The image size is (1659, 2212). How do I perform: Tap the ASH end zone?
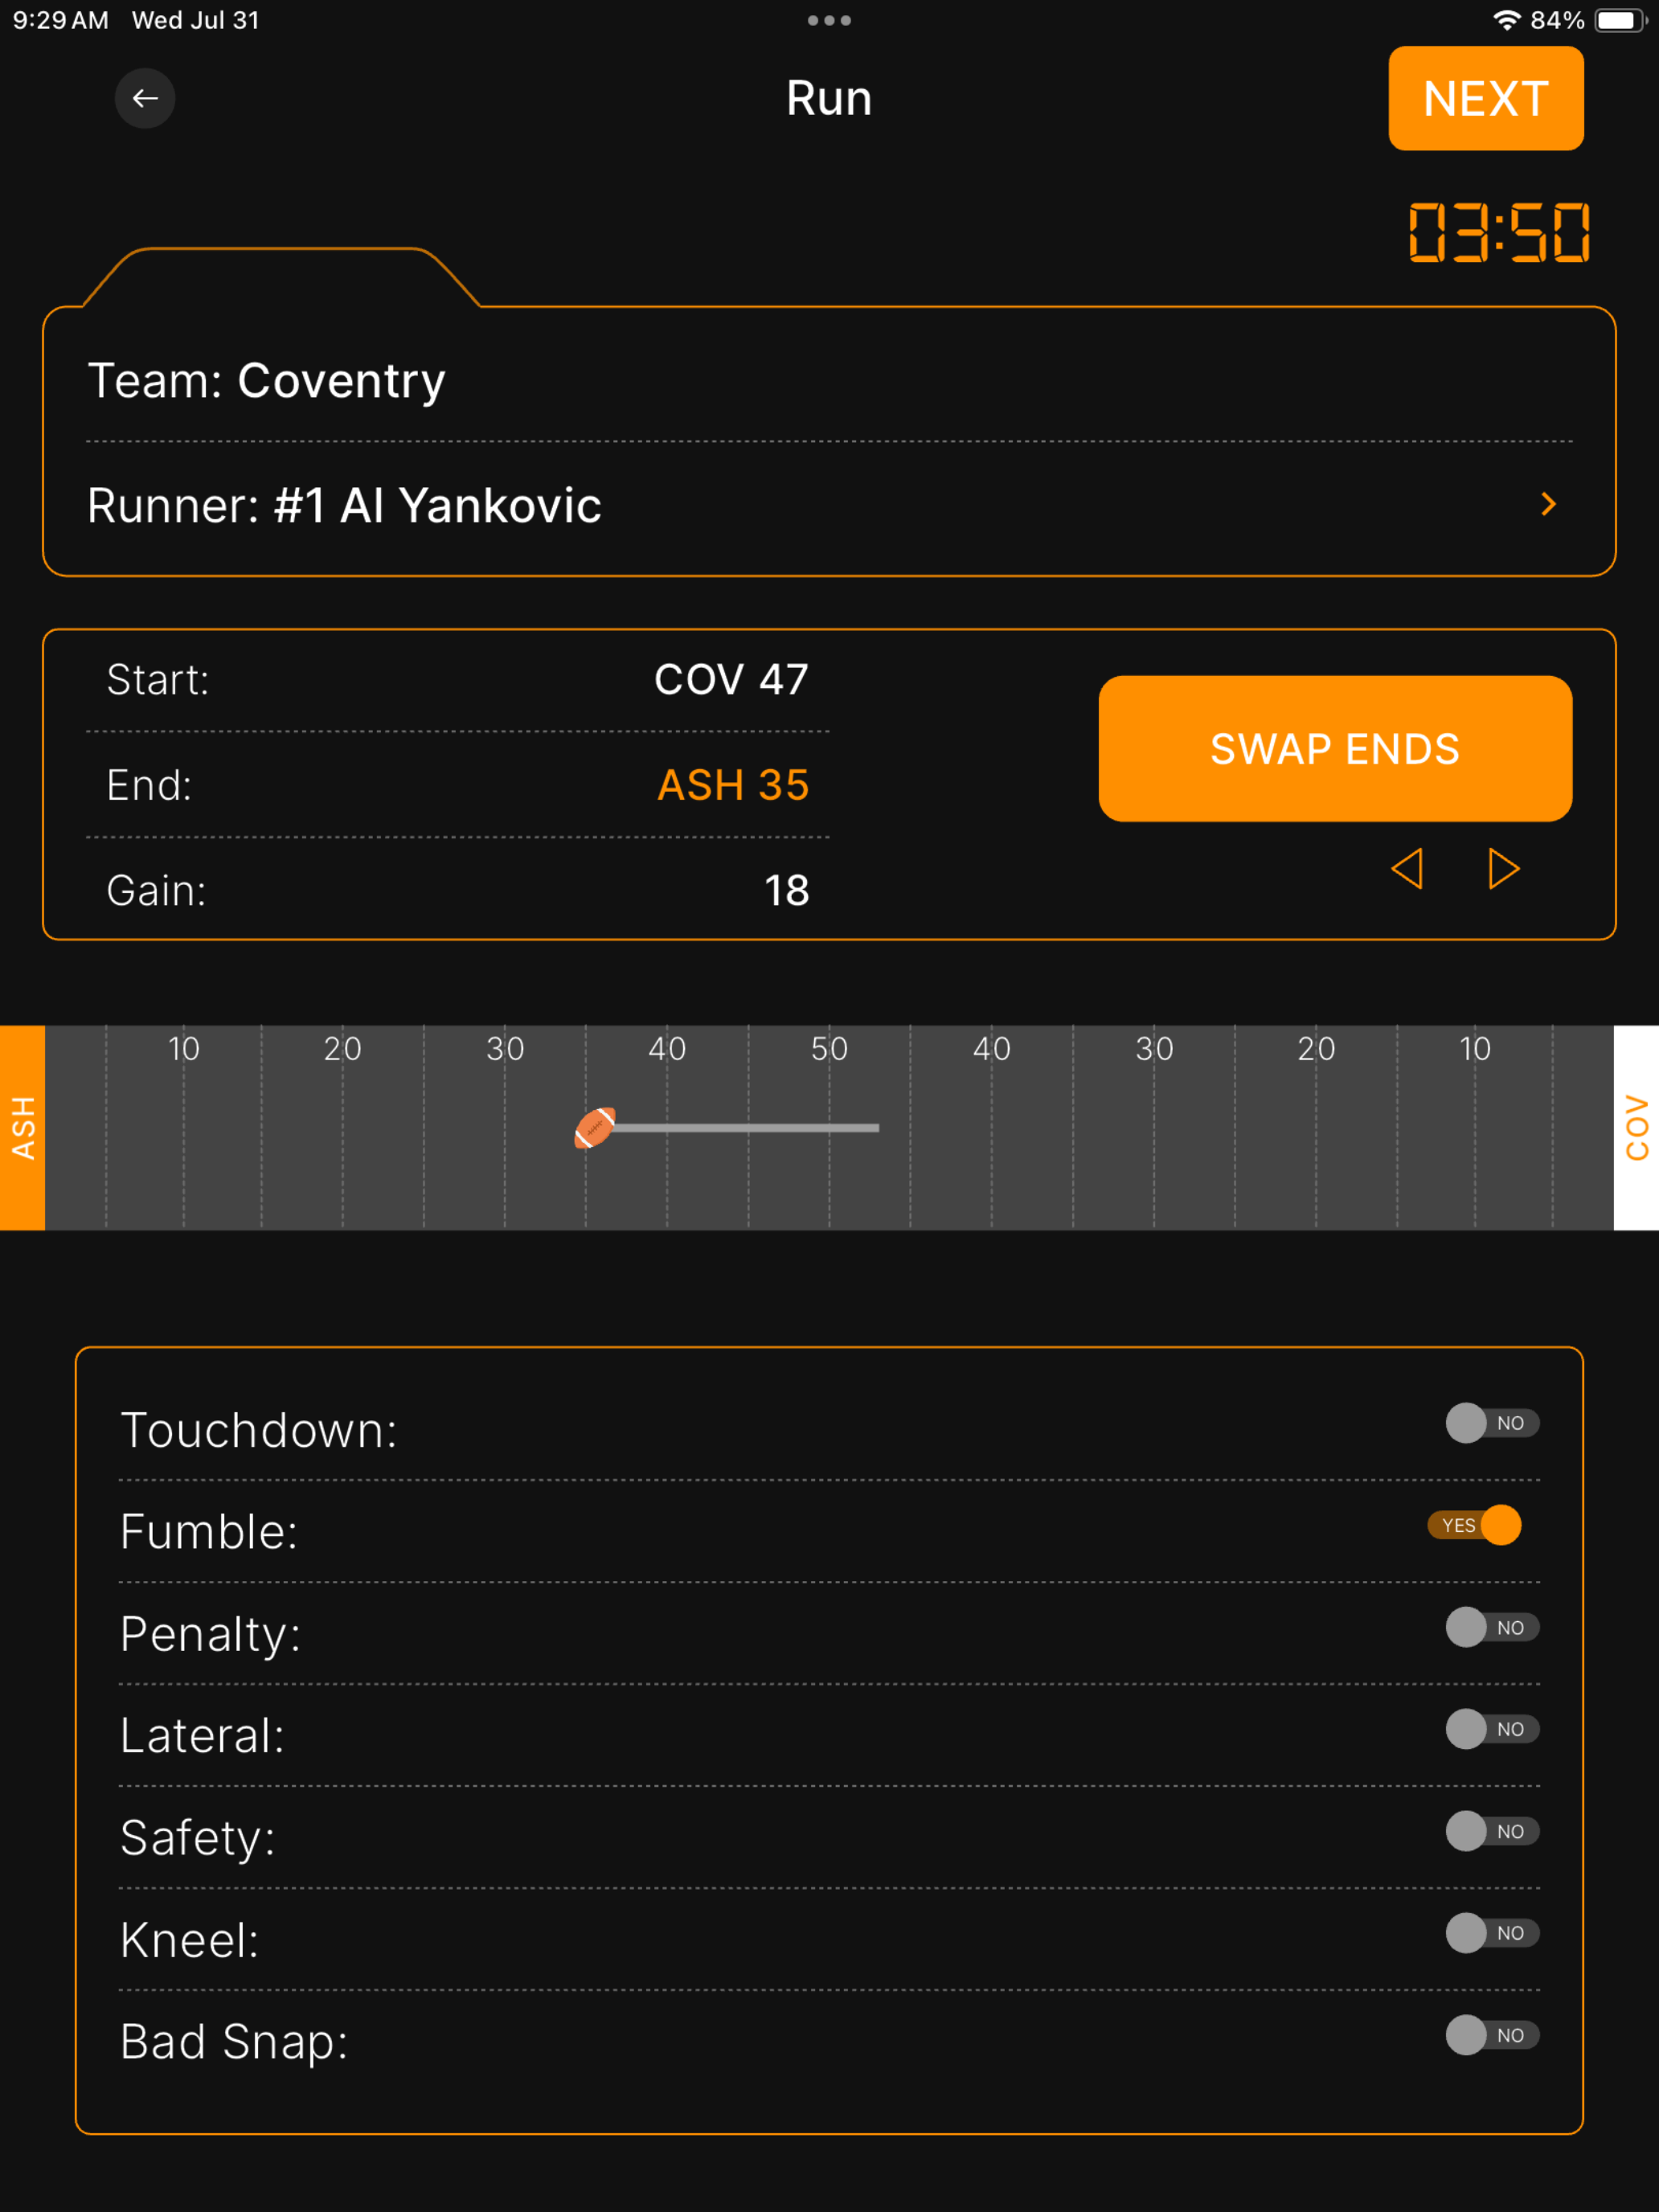point(22,1128)
